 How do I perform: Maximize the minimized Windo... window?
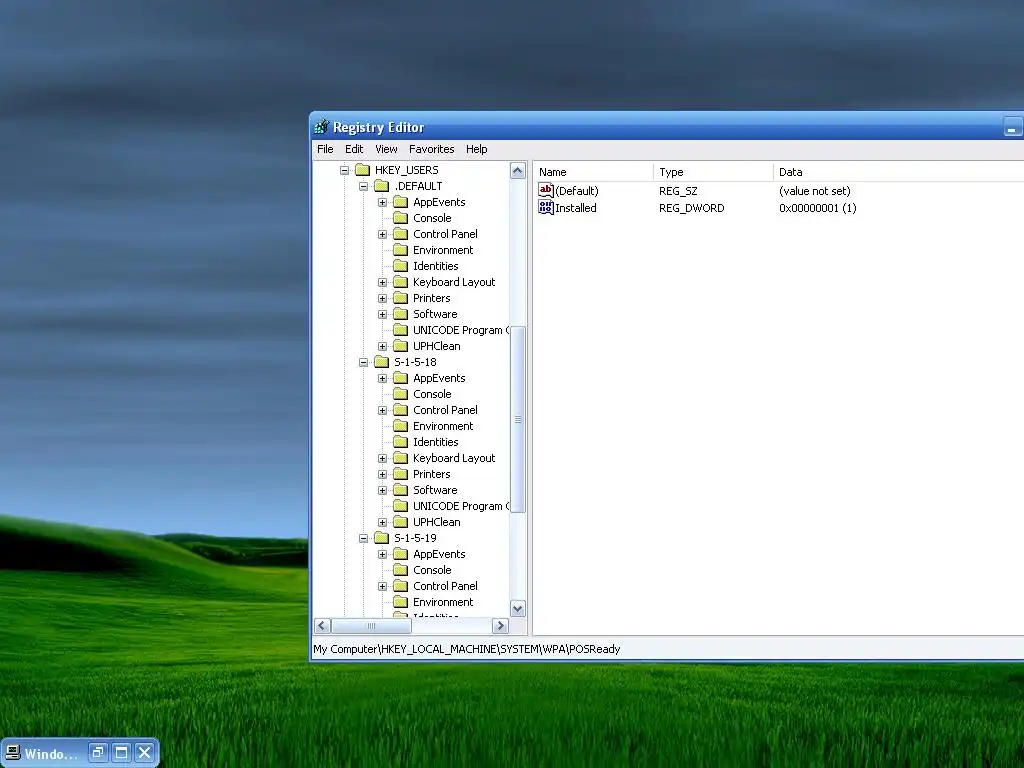pos(121,752)
